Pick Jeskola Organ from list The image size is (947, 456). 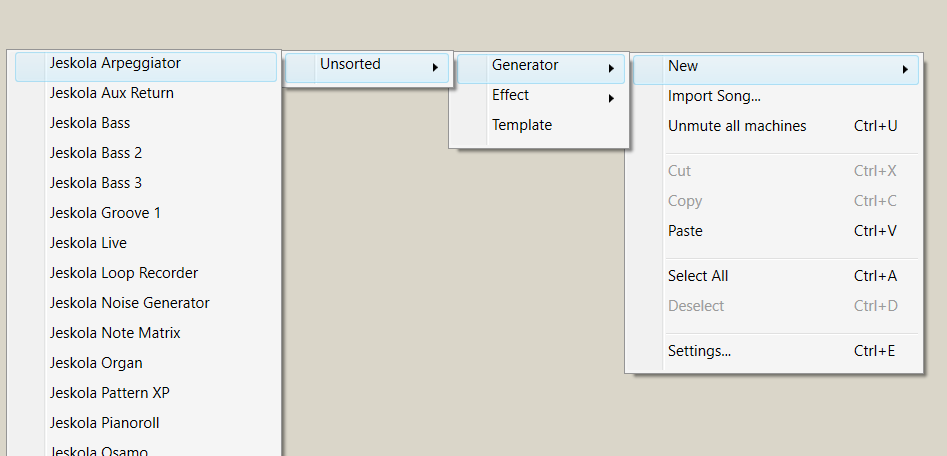[96, 363]
